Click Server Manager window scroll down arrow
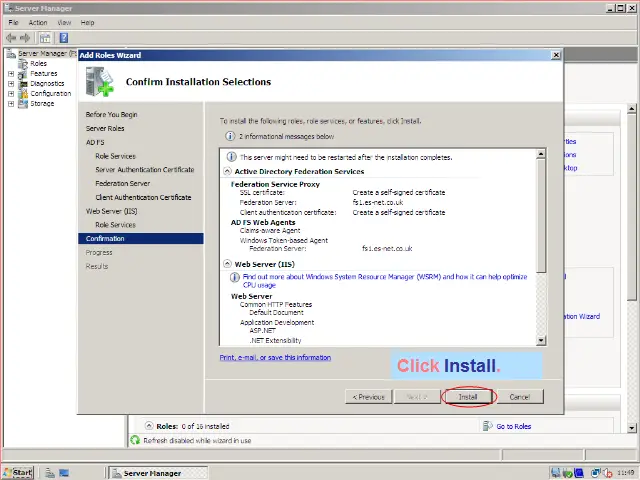 pos(631,428)
